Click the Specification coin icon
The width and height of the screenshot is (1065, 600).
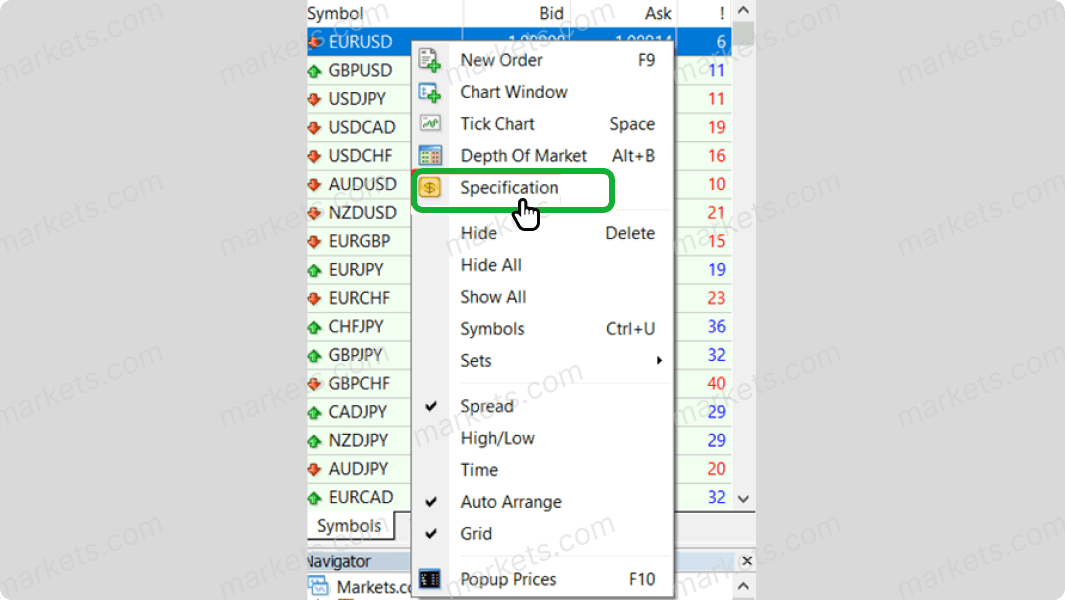(430, 188)
